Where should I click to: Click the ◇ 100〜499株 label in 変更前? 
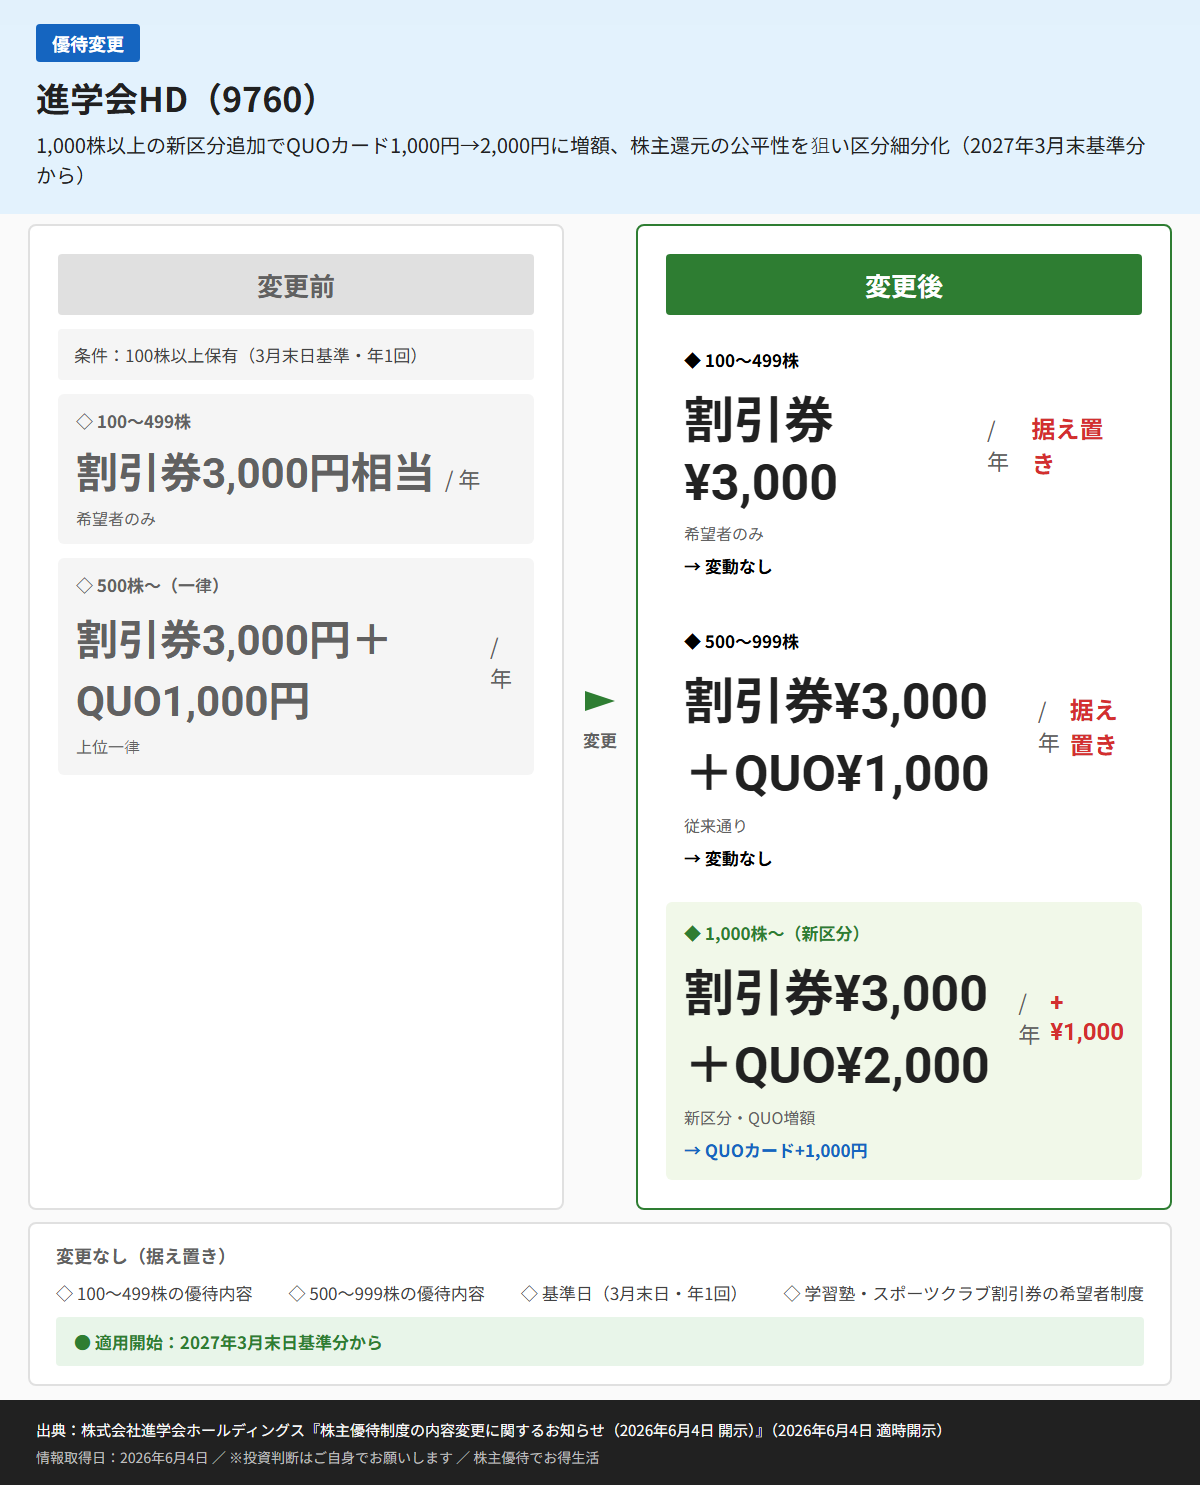pyautogui.click(x=134, y=422)
